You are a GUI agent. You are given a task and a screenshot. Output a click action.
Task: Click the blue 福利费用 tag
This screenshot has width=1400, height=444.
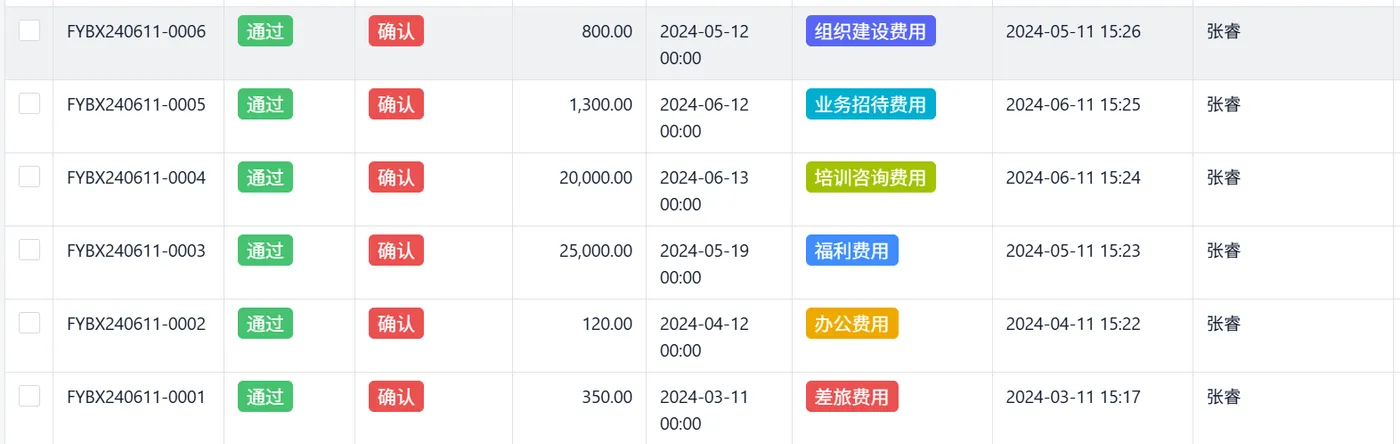[x=851, y=250]
